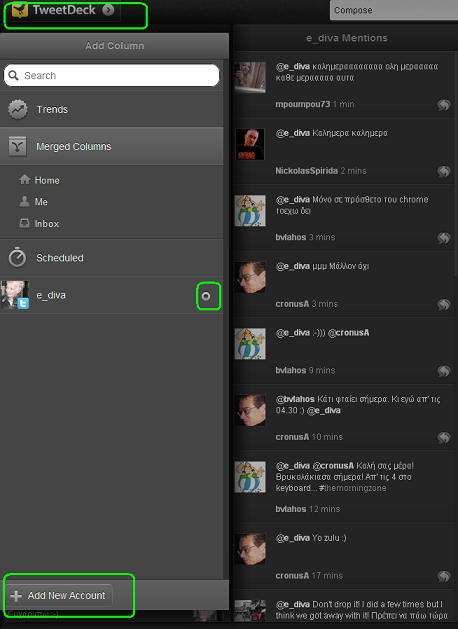The image size is (458, 629).
Task: Click Add New Account button
Action: click(59, 596)
